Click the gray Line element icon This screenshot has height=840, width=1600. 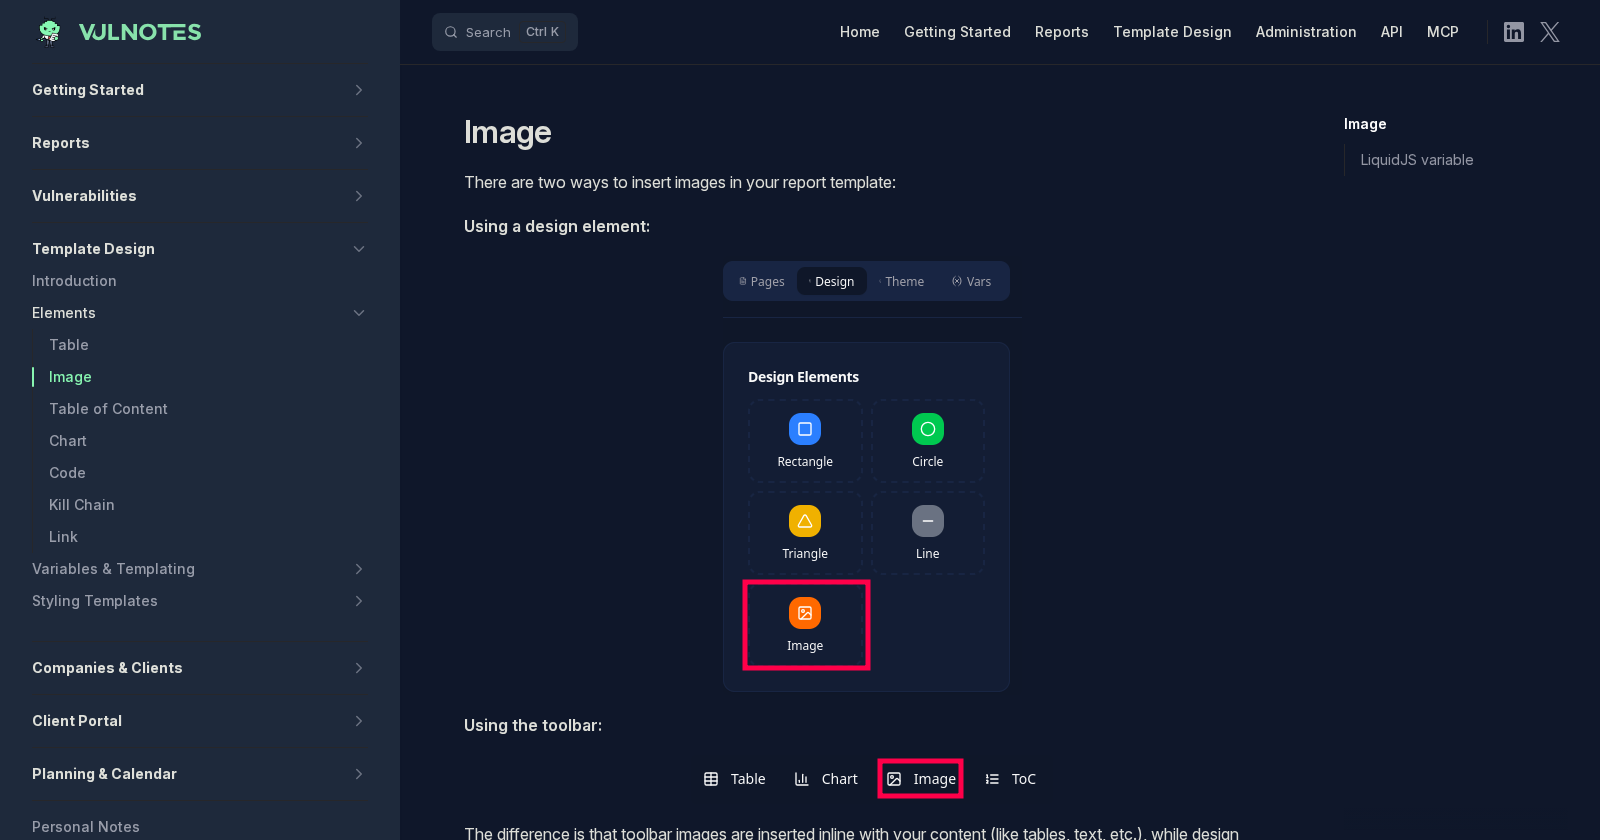928,521
